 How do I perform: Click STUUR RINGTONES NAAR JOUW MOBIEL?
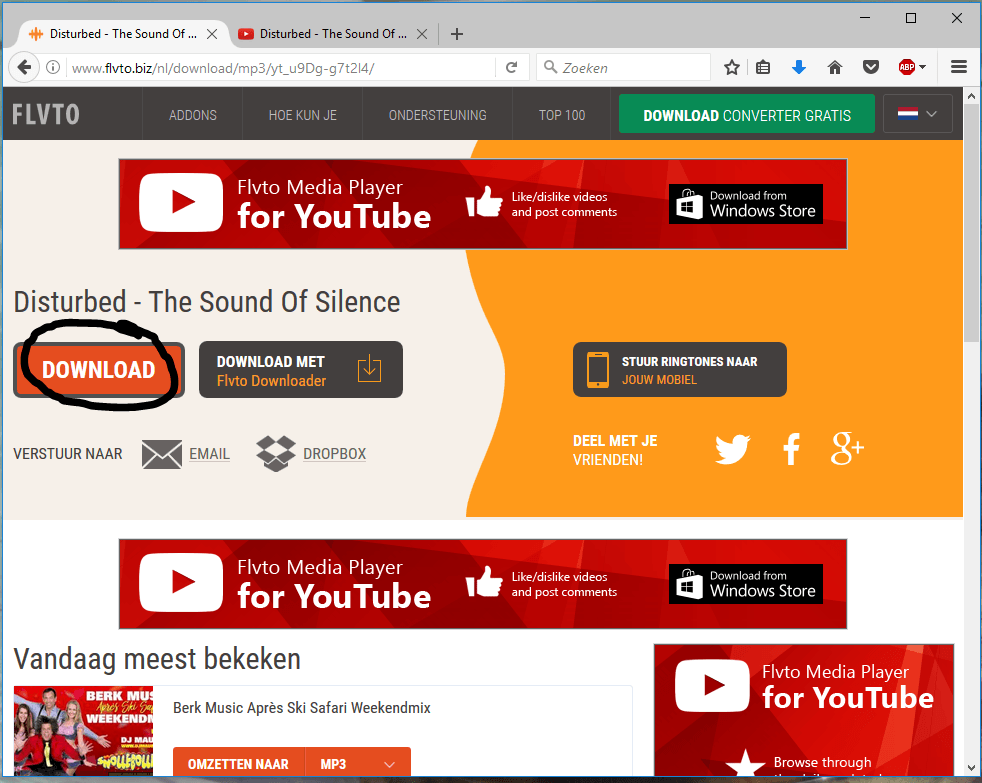pyautogui.click(x=680, y=370)
